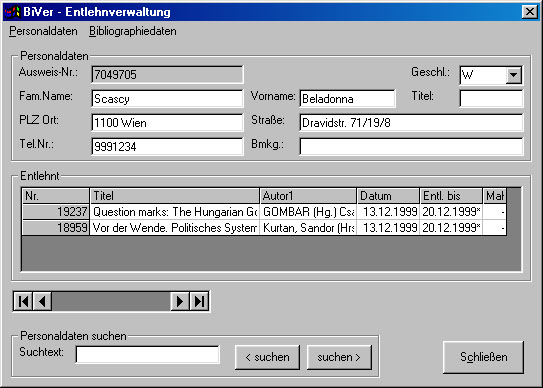
Task: Click the BiVer application icon in title bar
Action: 12,12
